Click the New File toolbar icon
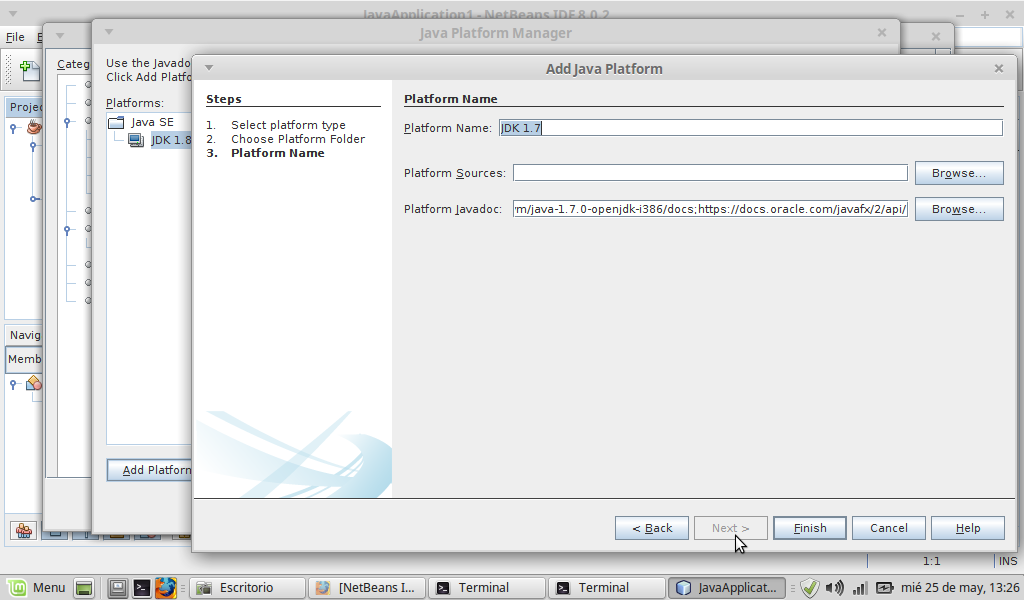 click(30, 70)
